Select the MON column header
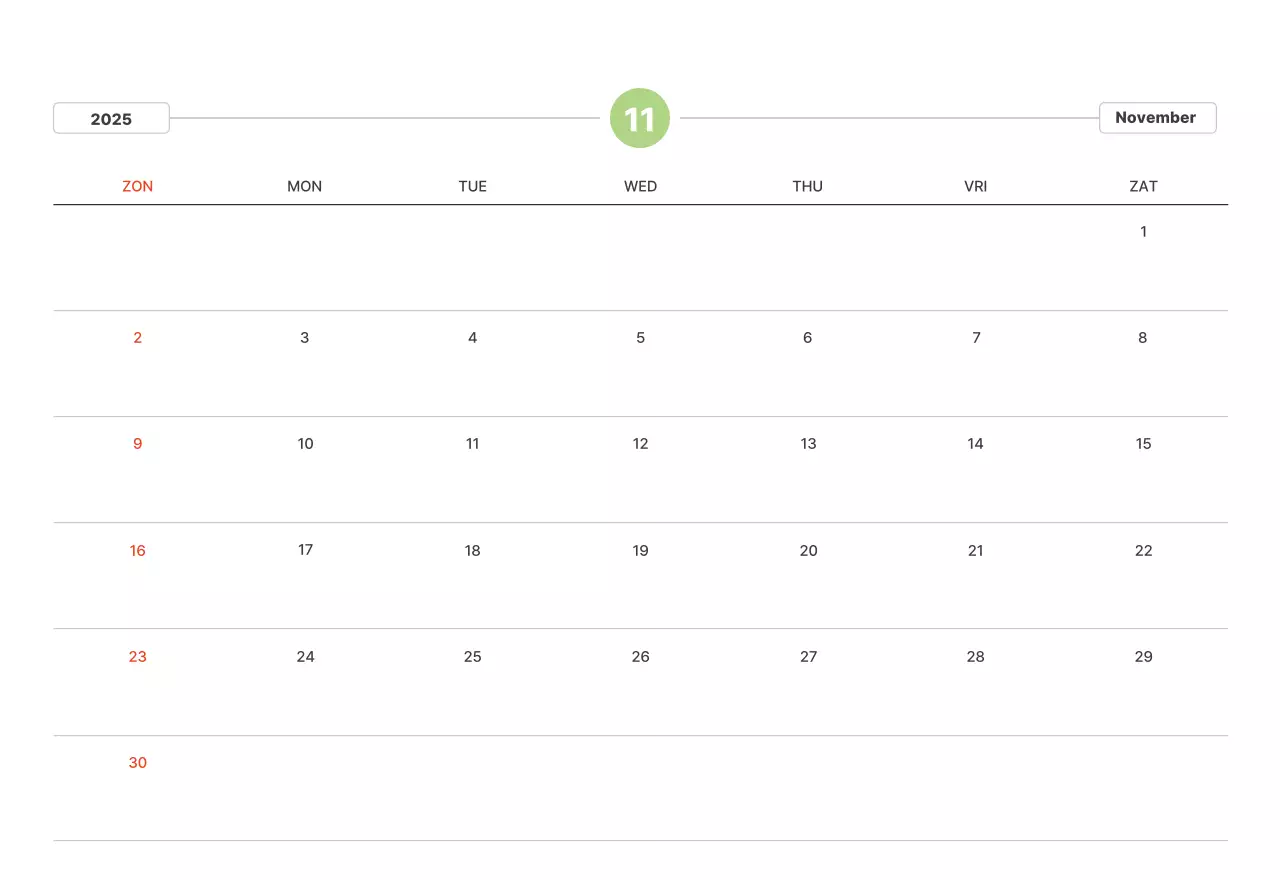Screen dimensions: 1280x880 305,186
